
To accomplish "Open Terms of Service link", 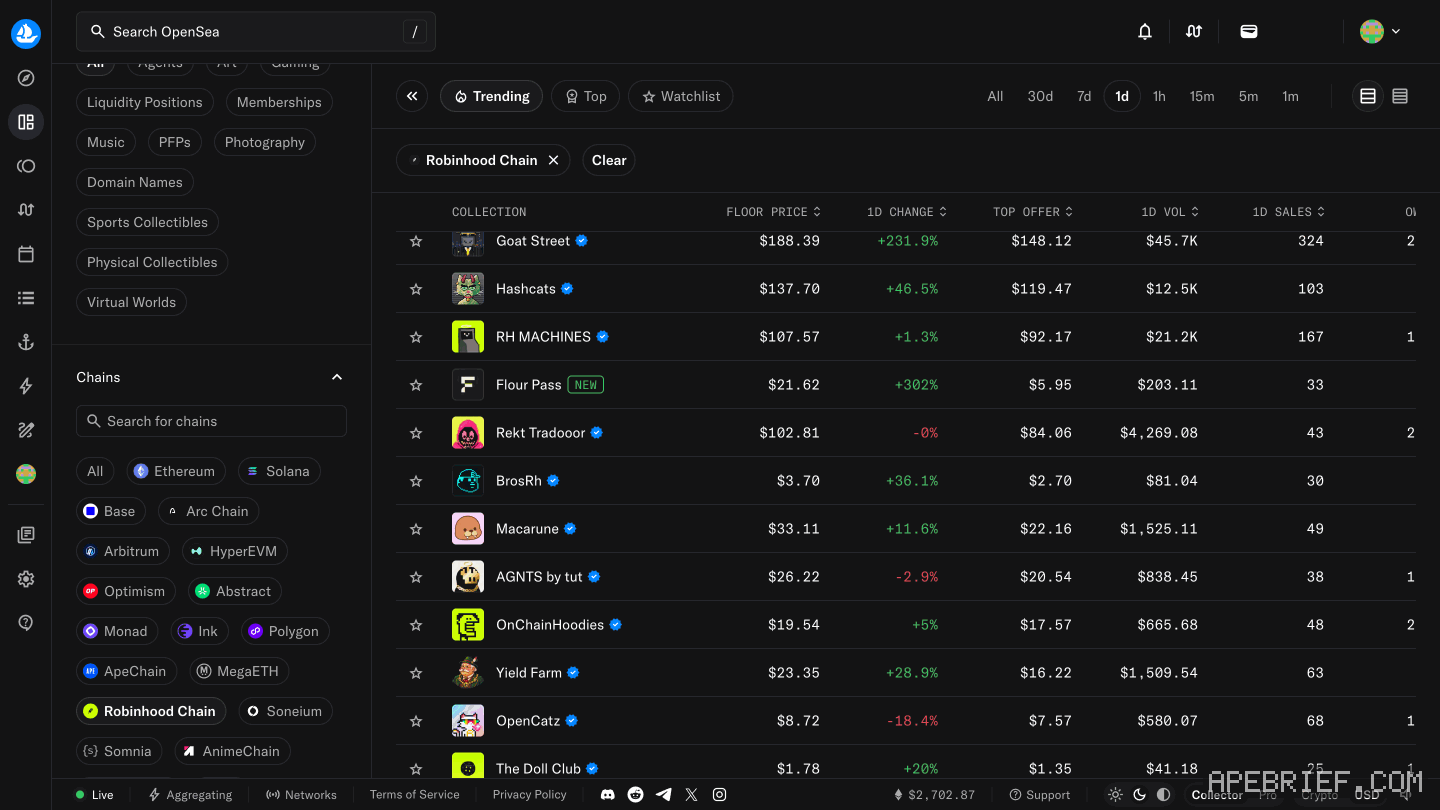I will pyautogui.click(x=415, y=795).
